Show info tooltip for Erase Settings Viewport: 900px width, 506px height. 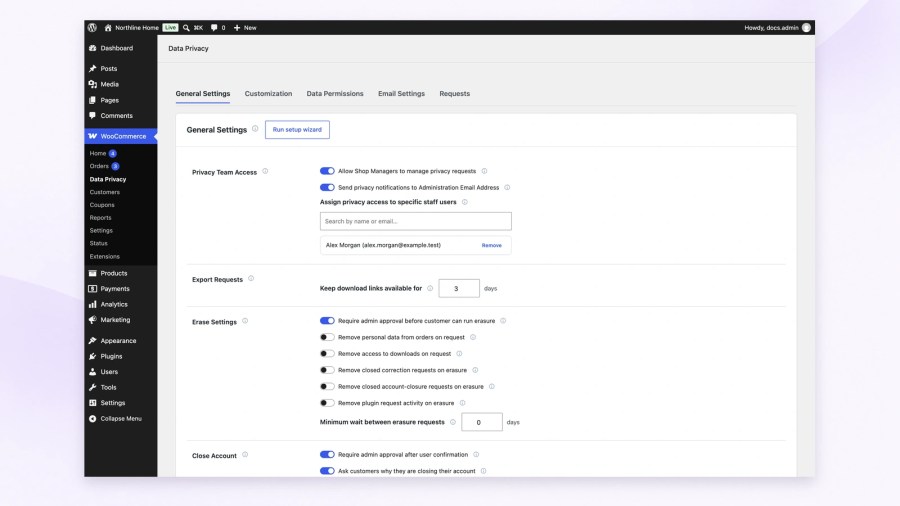(x=245, y=321)
